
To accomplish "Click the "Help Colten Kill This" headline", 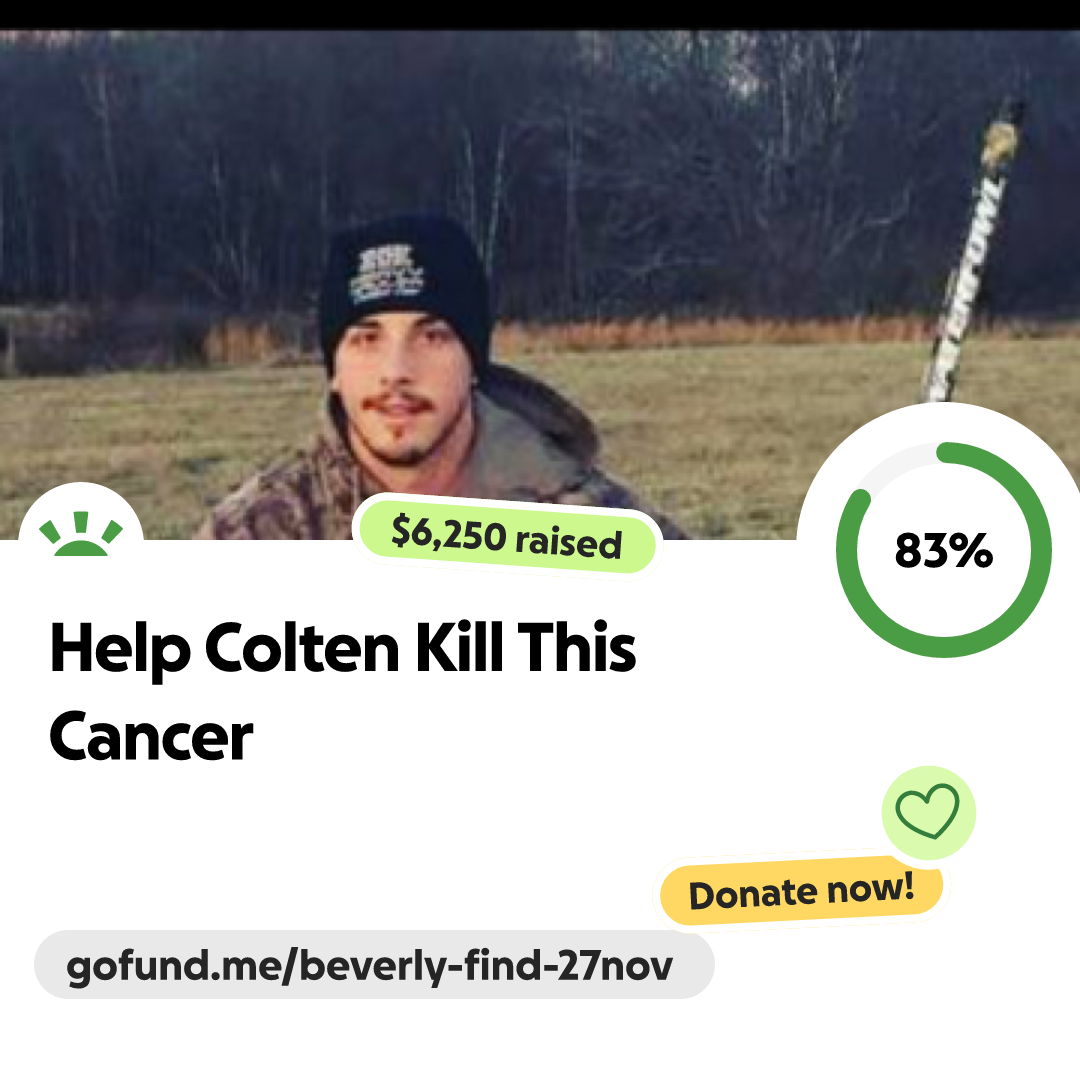I will [x=342, y=647].
